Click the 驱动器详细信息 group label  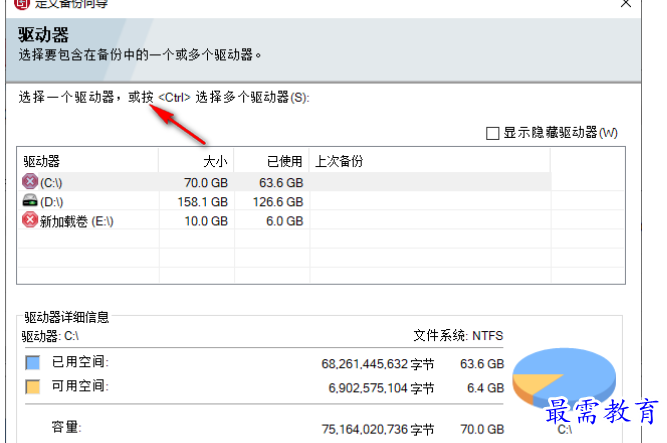65,317
